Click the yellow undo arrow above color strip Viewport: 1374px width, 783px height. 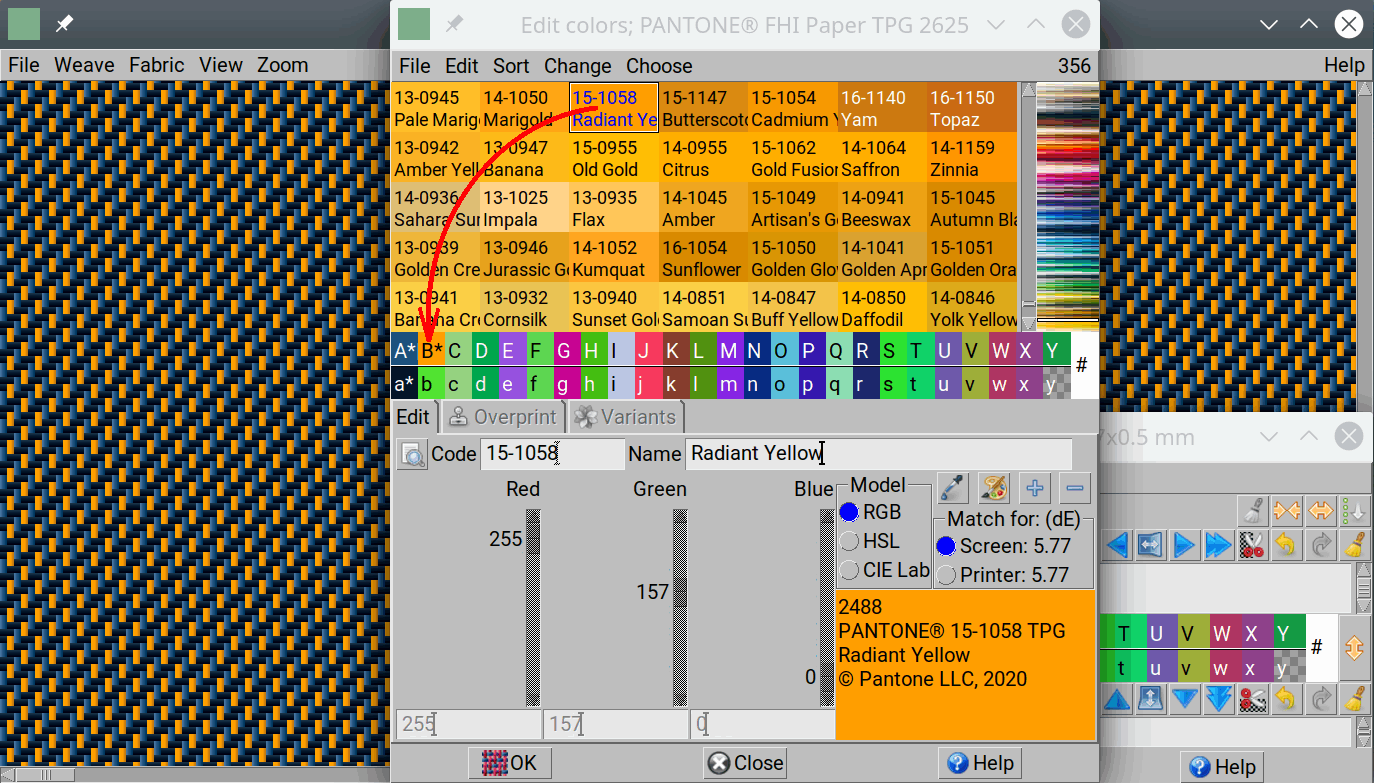click(x=1286, y=545)
